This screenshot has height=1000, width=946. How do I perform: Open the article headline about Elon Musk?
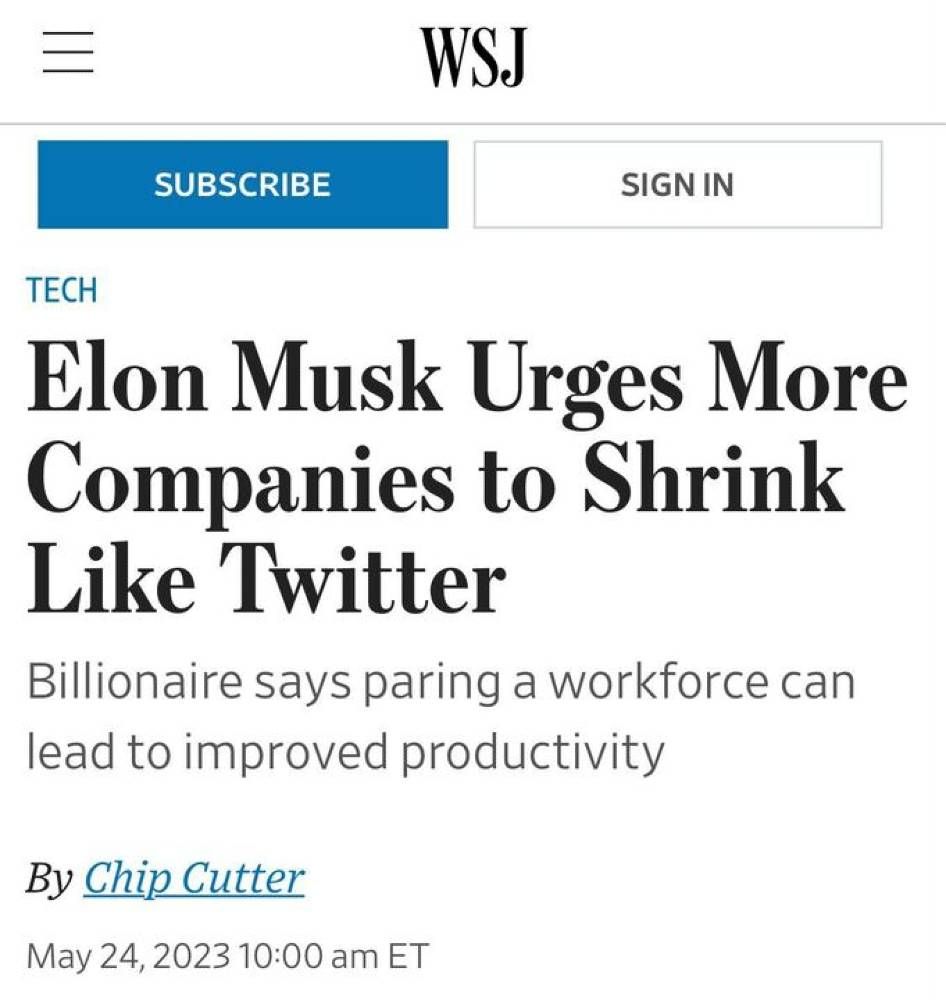pyautogui.click(x=466, y=473)
